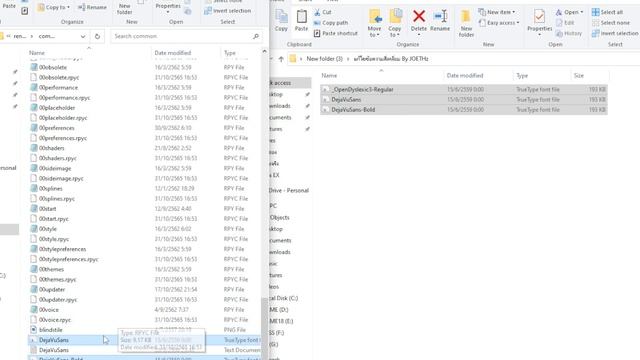
Task: Click New folder (3) in breadcrumb path
Action: point(324,59)
